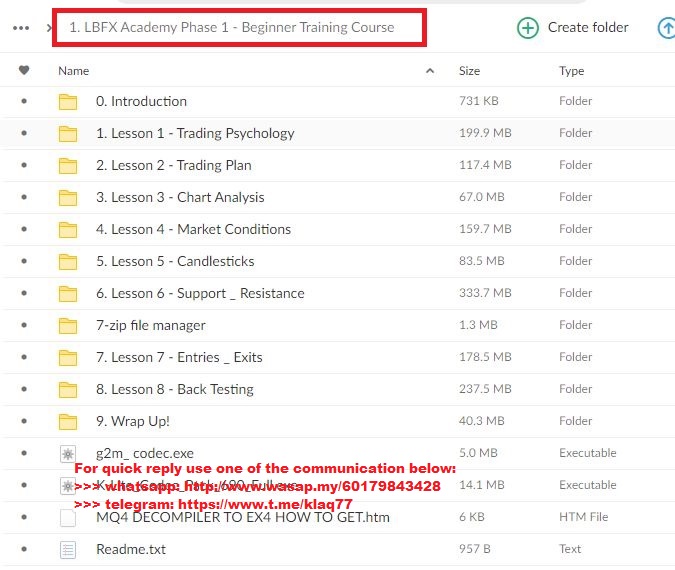
Task: Sort by the Type column header
Action: pos(571,71)
